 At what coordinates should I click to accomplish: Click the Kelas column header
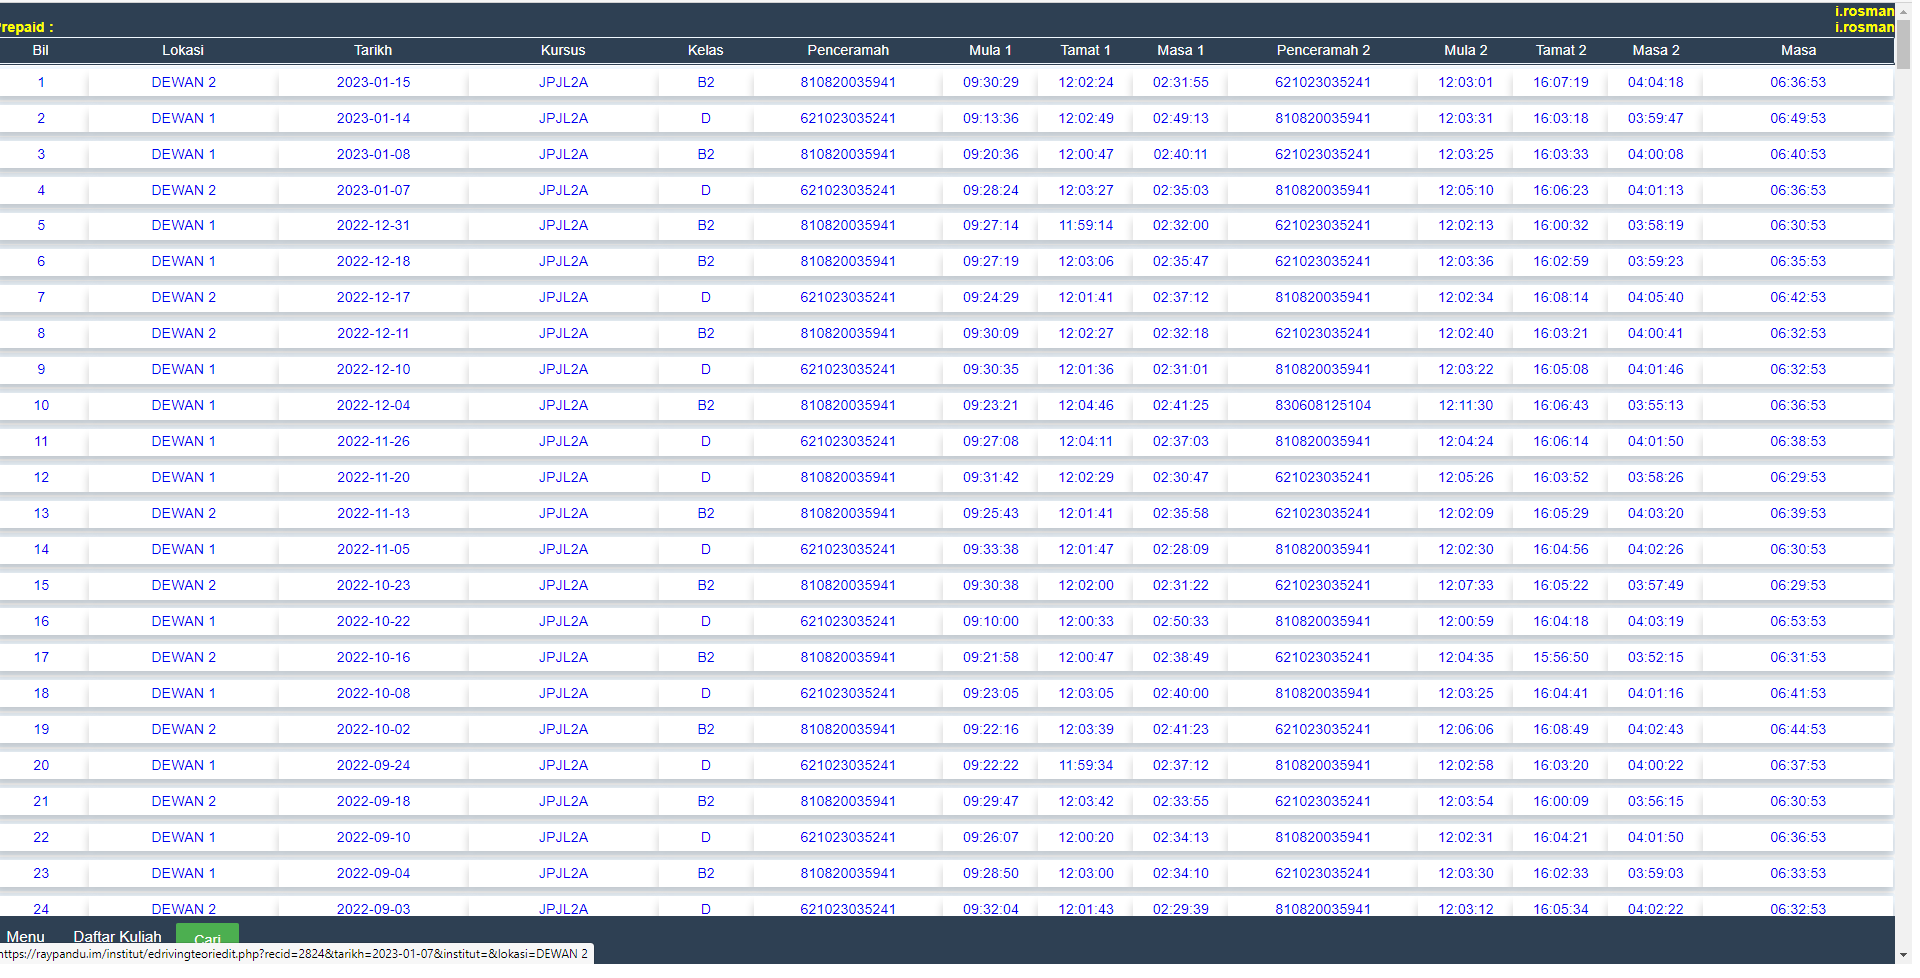click(x=705, y=50)
